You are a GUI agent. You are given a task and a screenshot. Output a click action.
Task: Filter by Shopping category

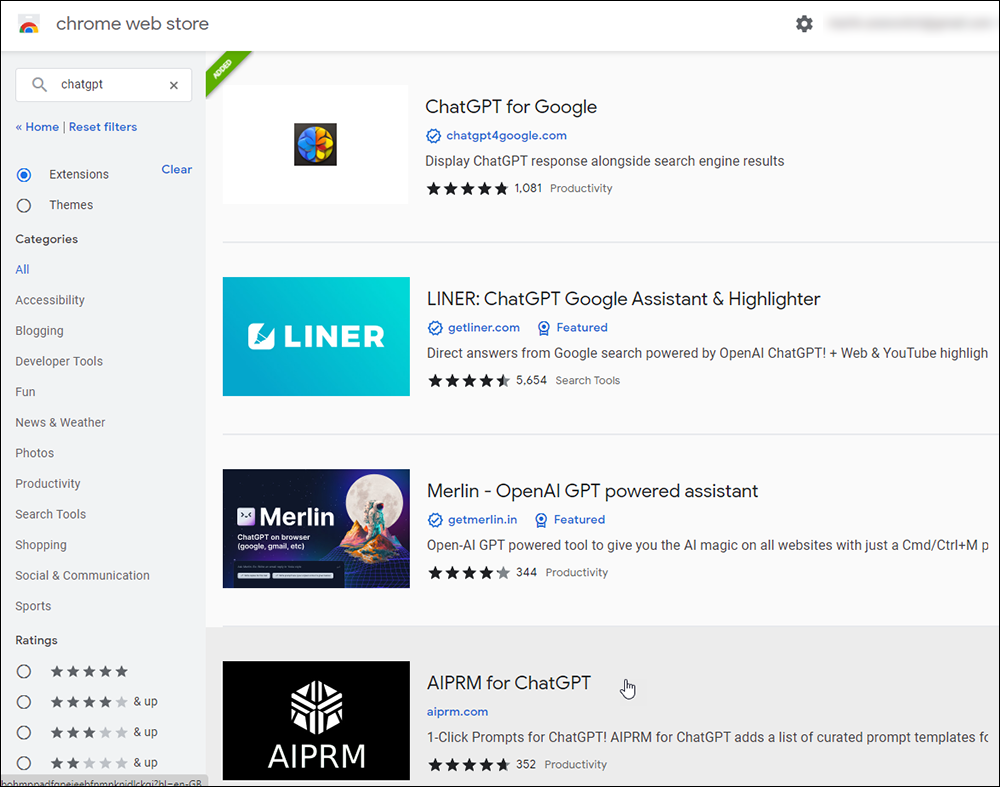[41, 545]
